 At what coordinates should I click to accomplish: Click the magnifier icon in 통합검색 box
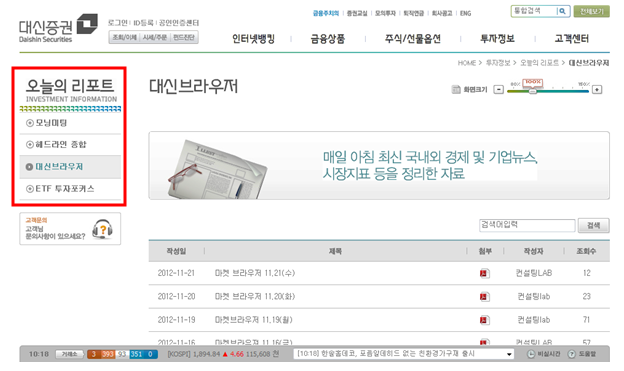point(562,11)
